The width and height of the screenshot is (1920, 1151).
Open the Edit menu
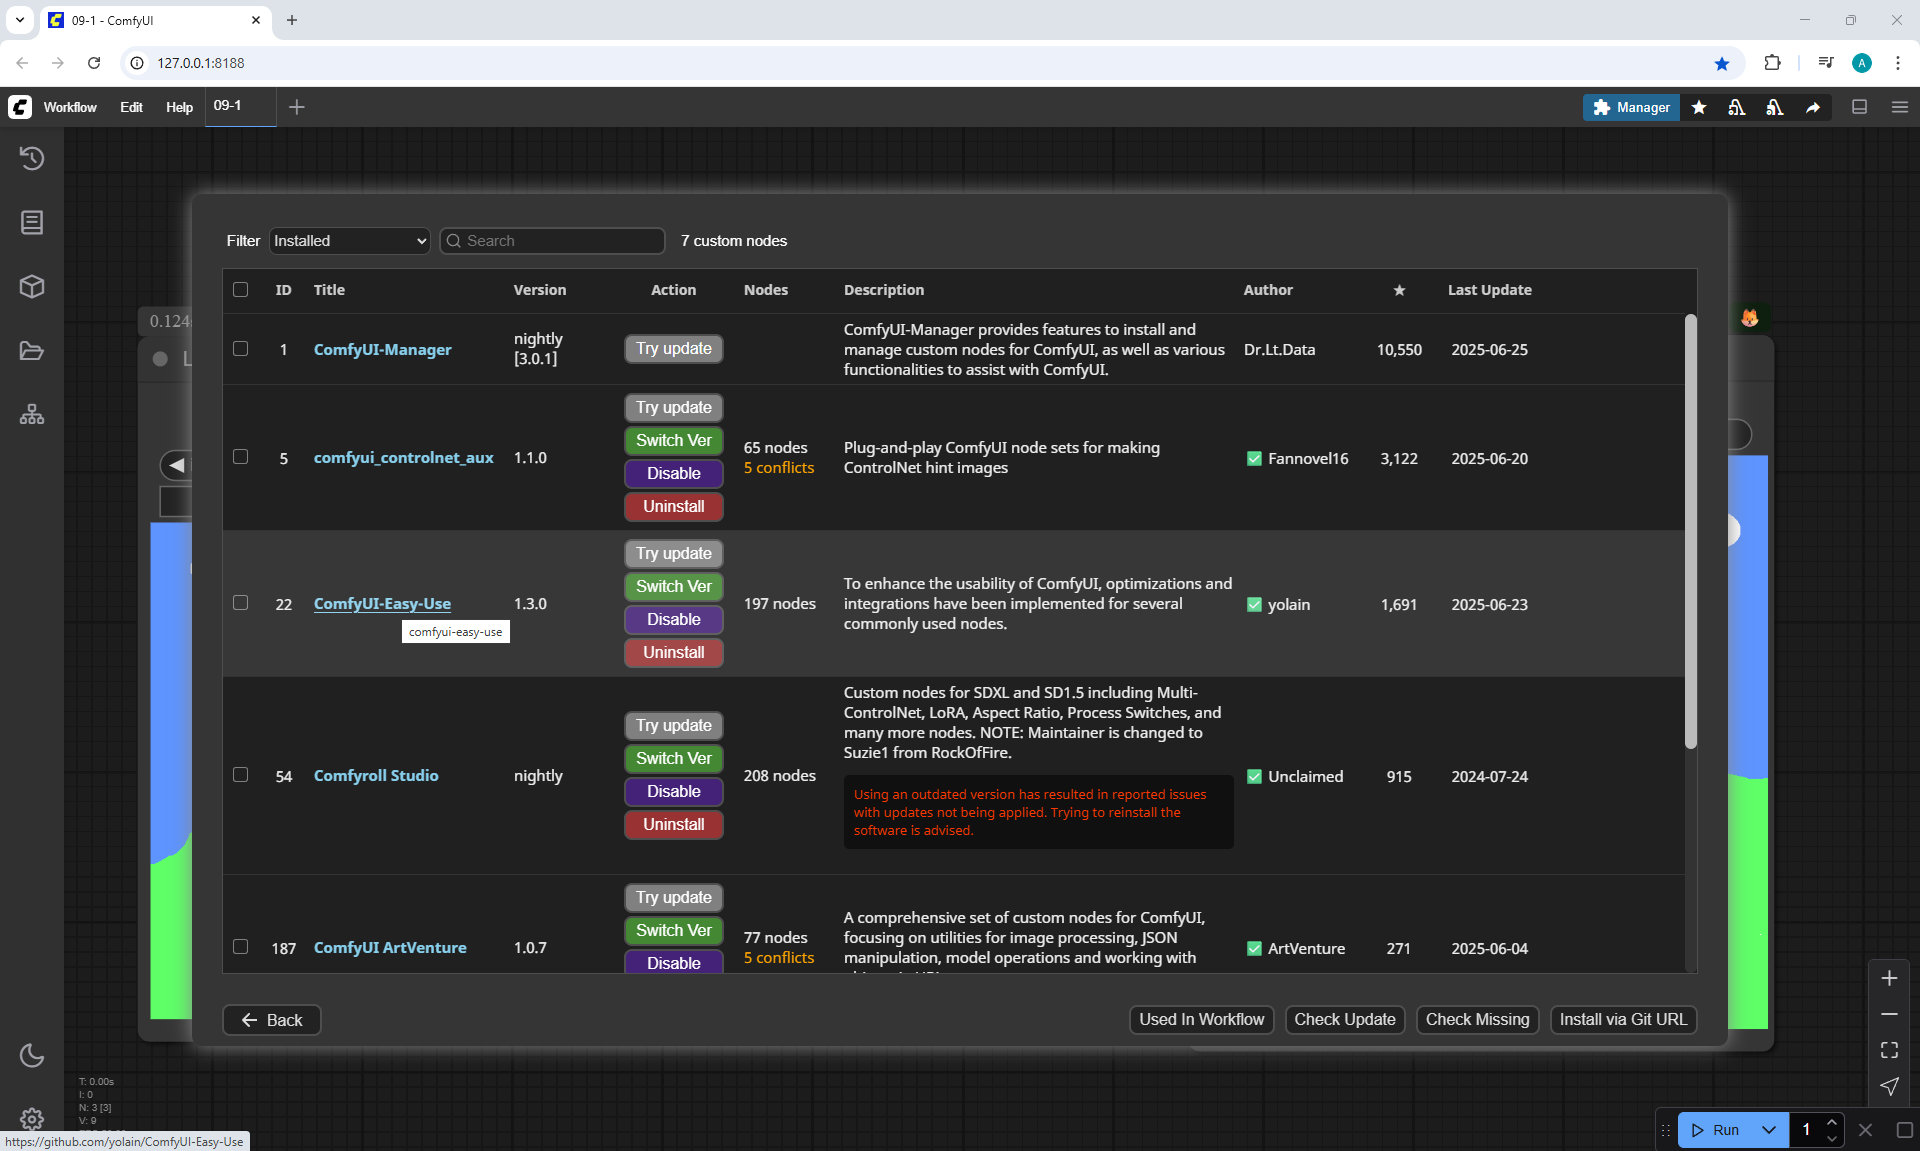[131, 107]
